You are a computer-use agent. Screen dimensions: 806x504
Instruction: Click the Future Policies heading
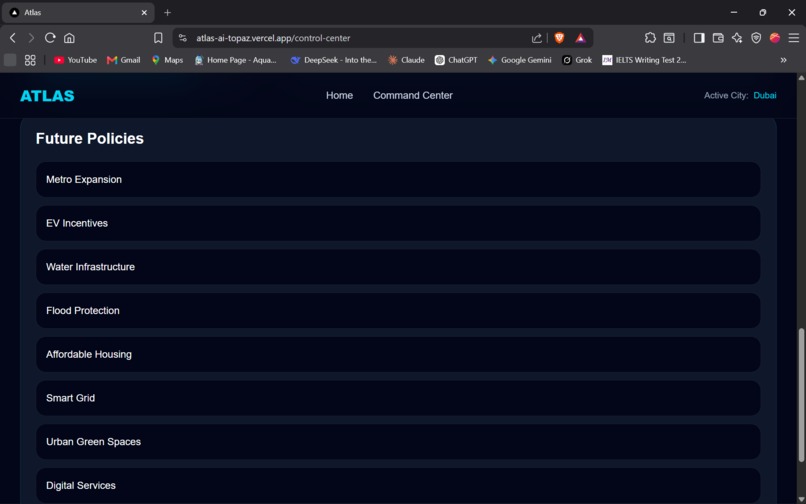pos(89,138)
